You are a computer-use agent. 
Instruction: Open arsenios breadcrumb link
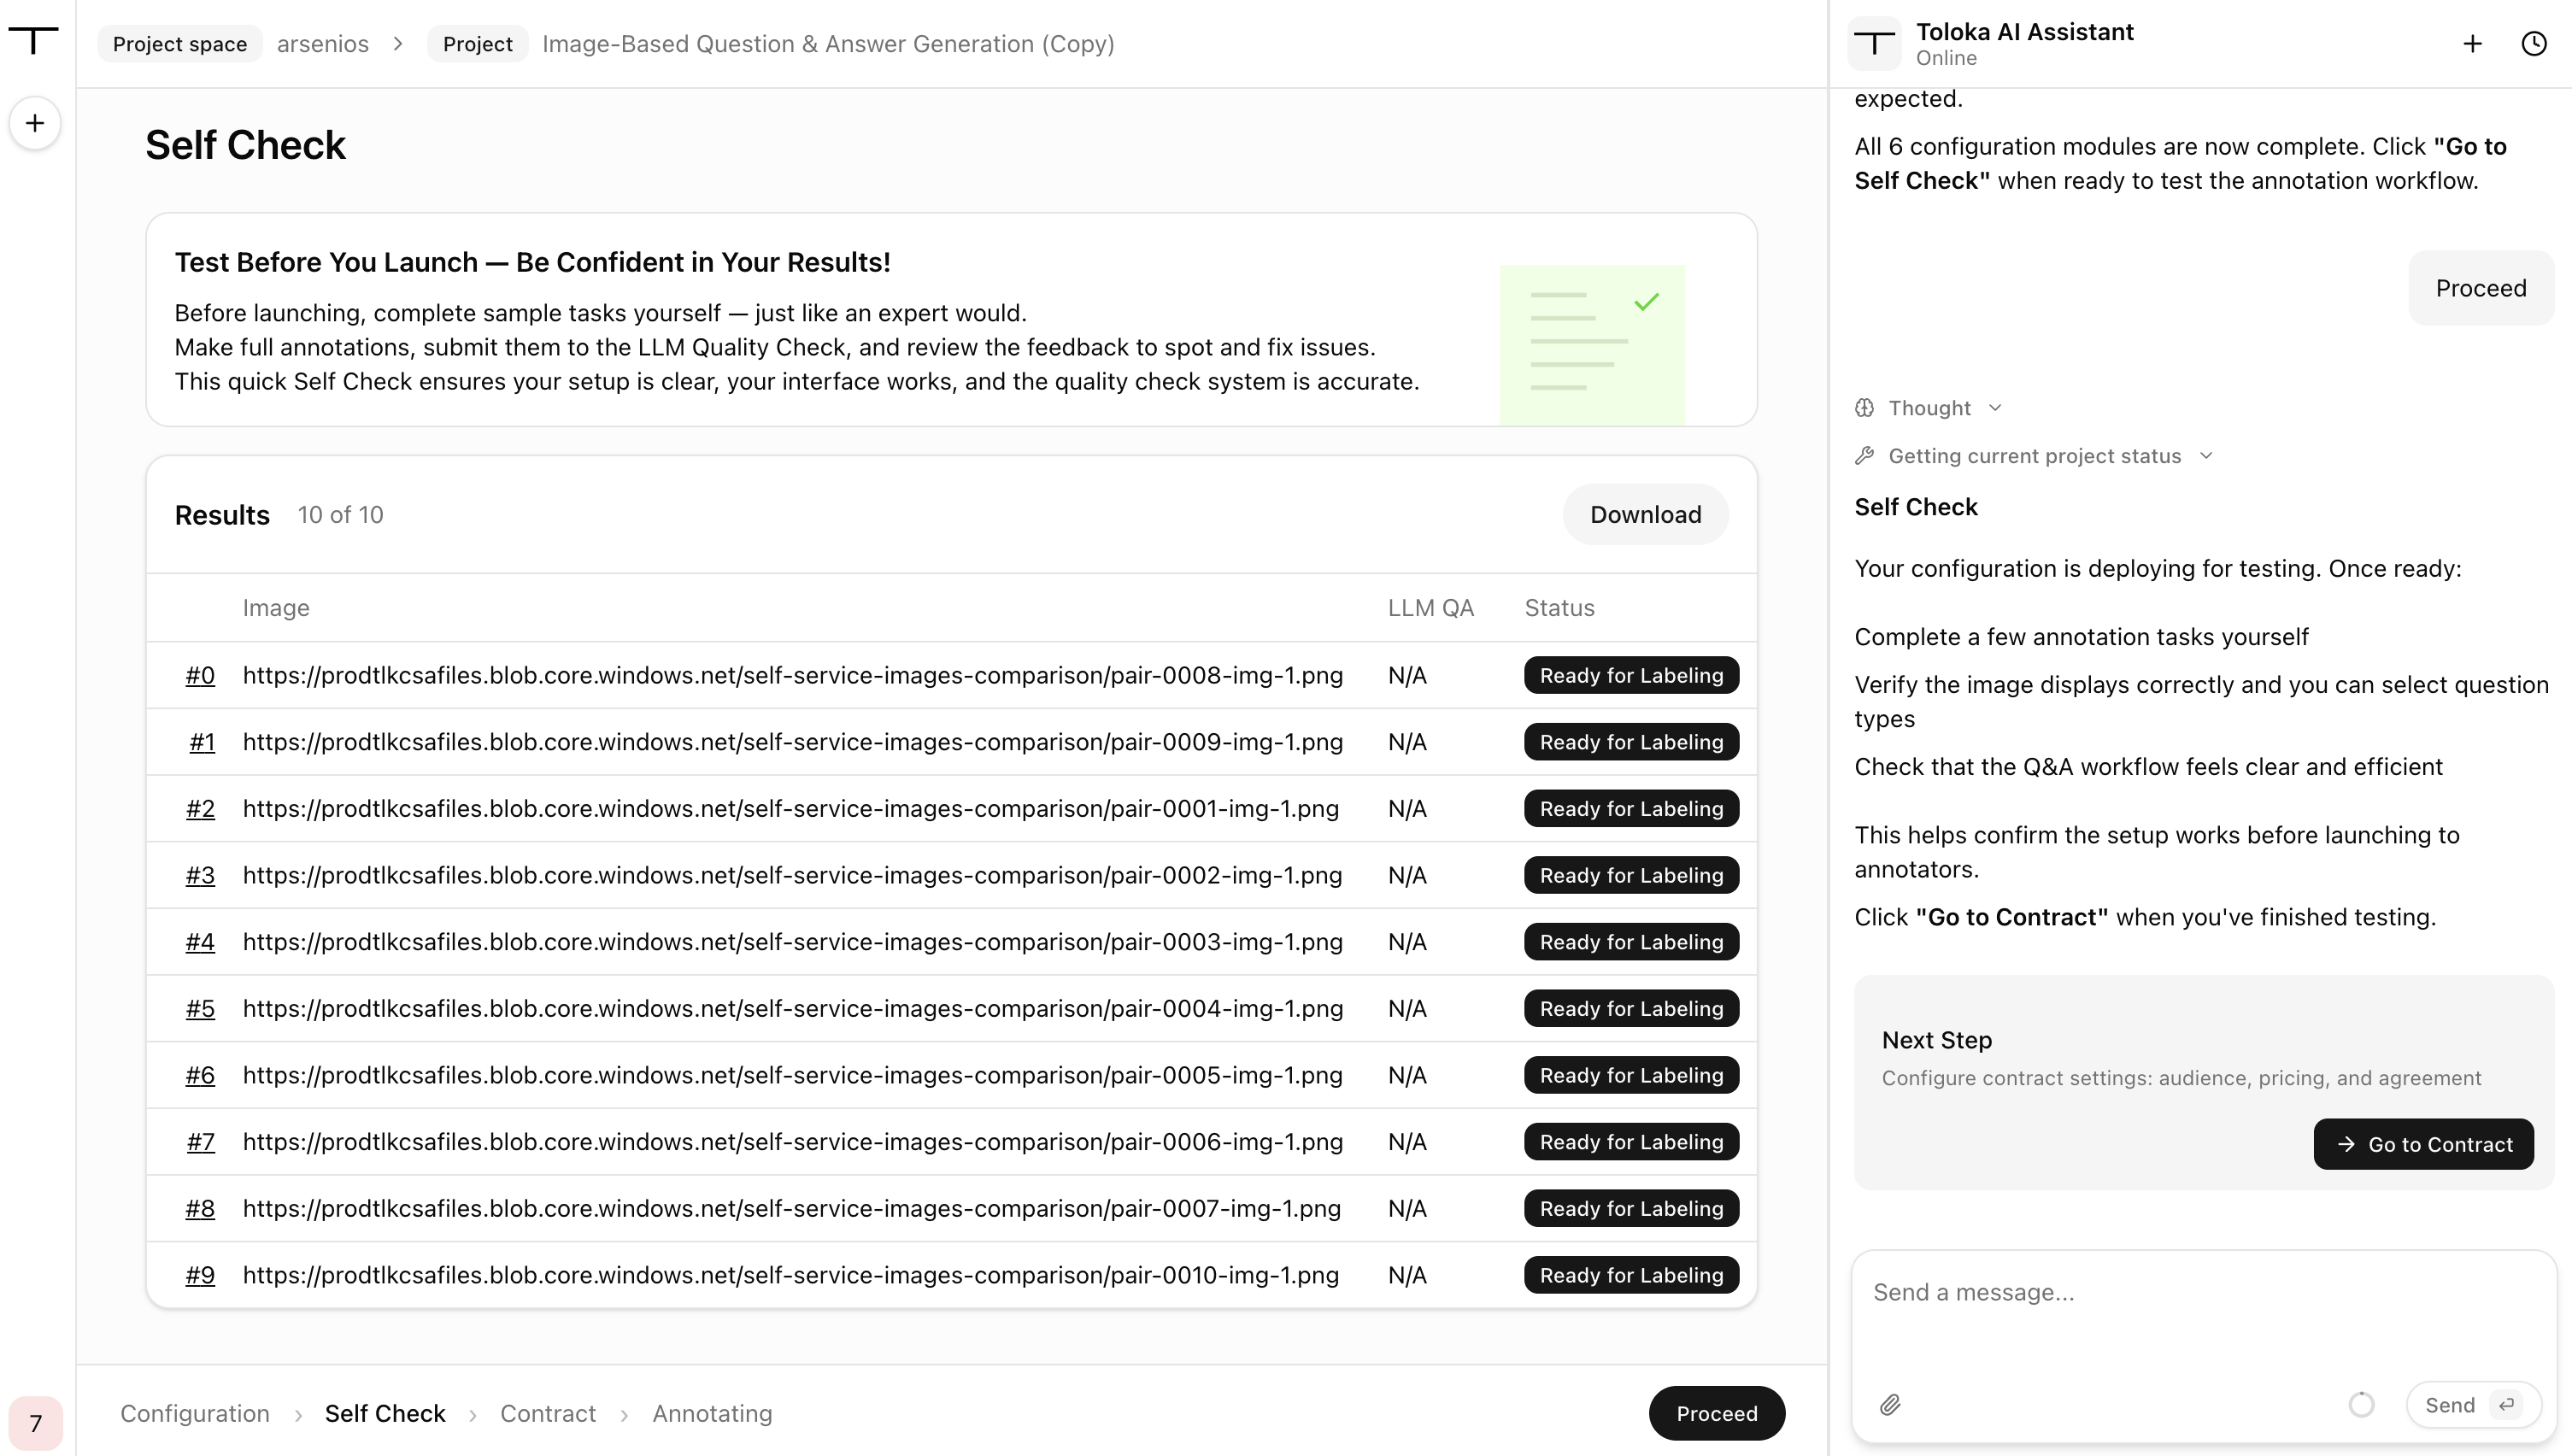(x=323, y=44)
